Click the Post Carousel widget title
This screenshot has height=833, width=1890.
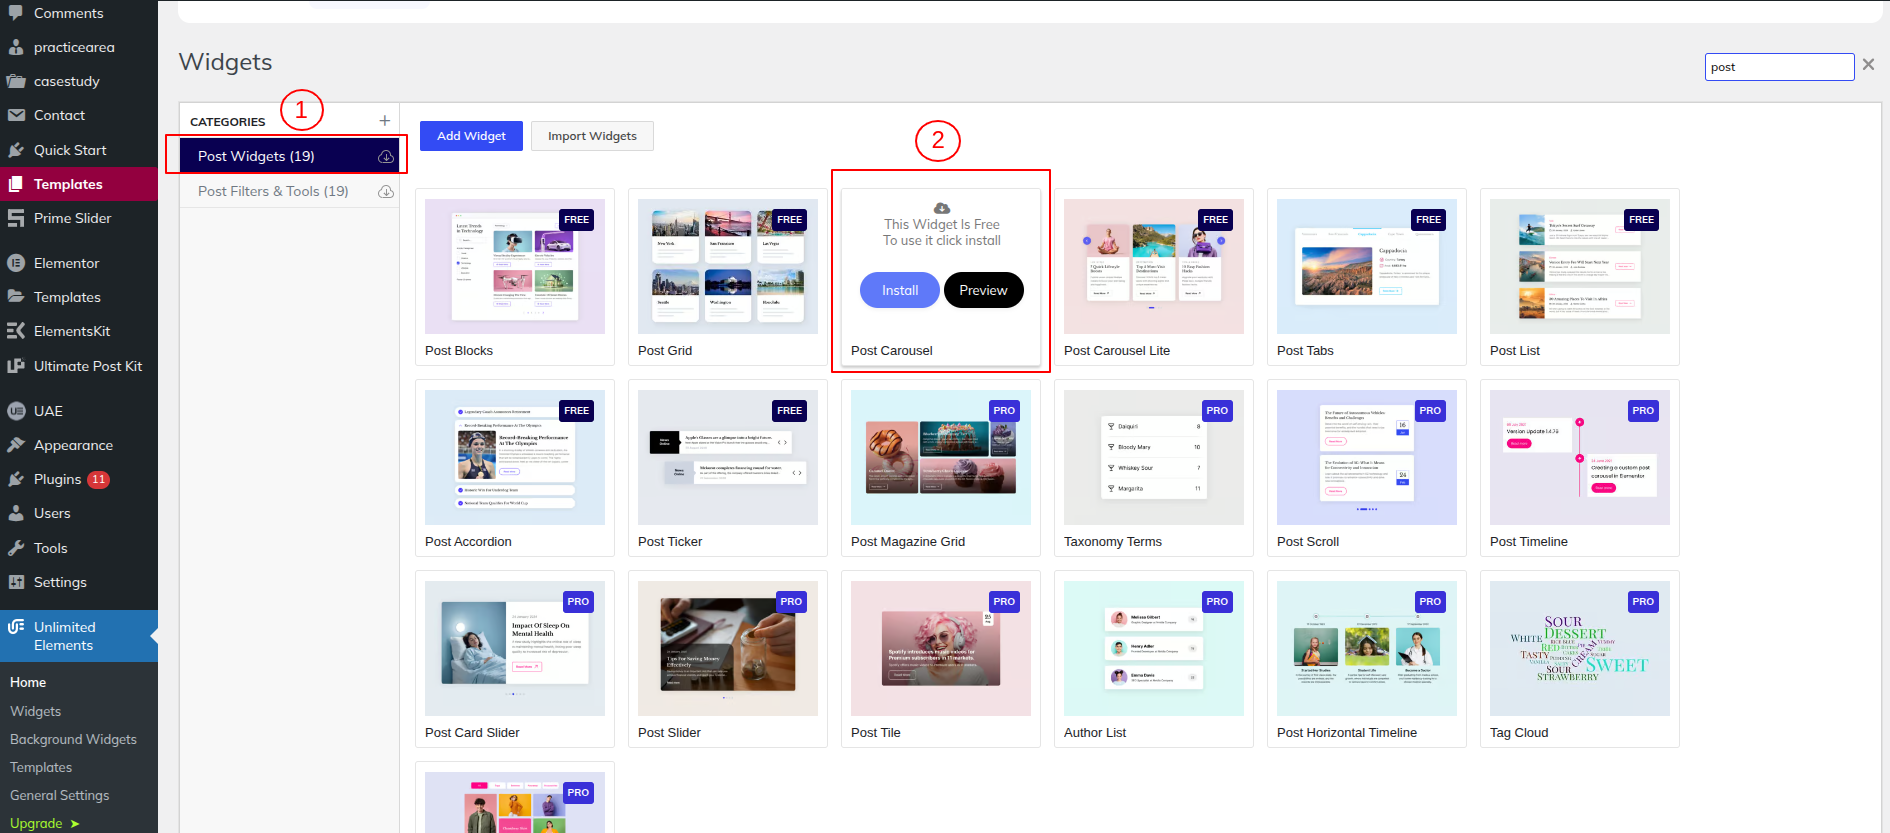pos(892,351)
